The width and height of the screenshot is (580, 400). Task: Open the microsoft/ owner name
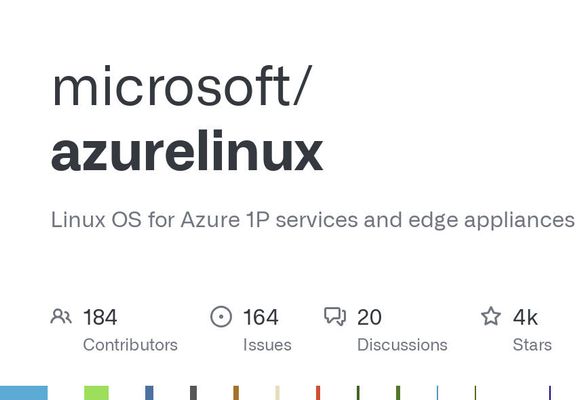182,87
